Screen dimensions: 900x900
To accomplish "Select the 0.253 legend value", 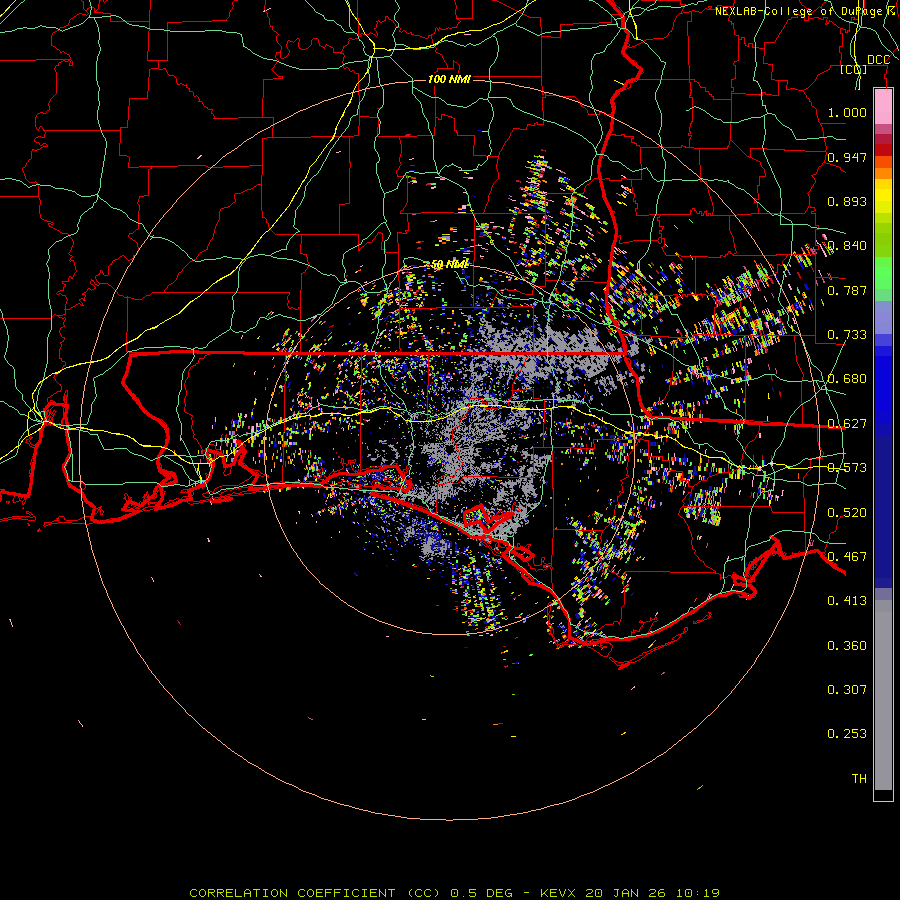I will [x=847, y=734].
